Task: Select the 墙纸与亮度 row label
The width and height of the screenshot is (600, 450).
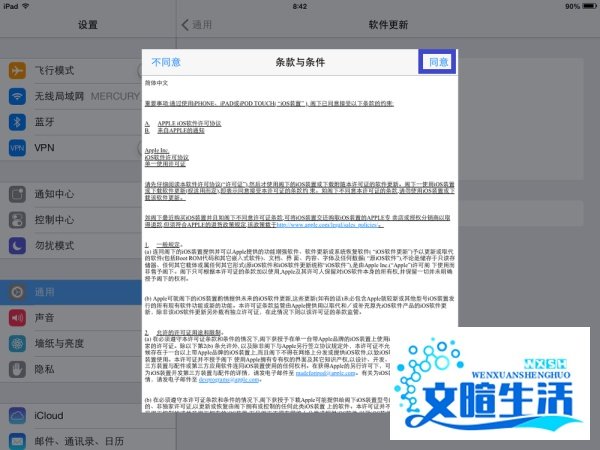Action: click(59, 343)
